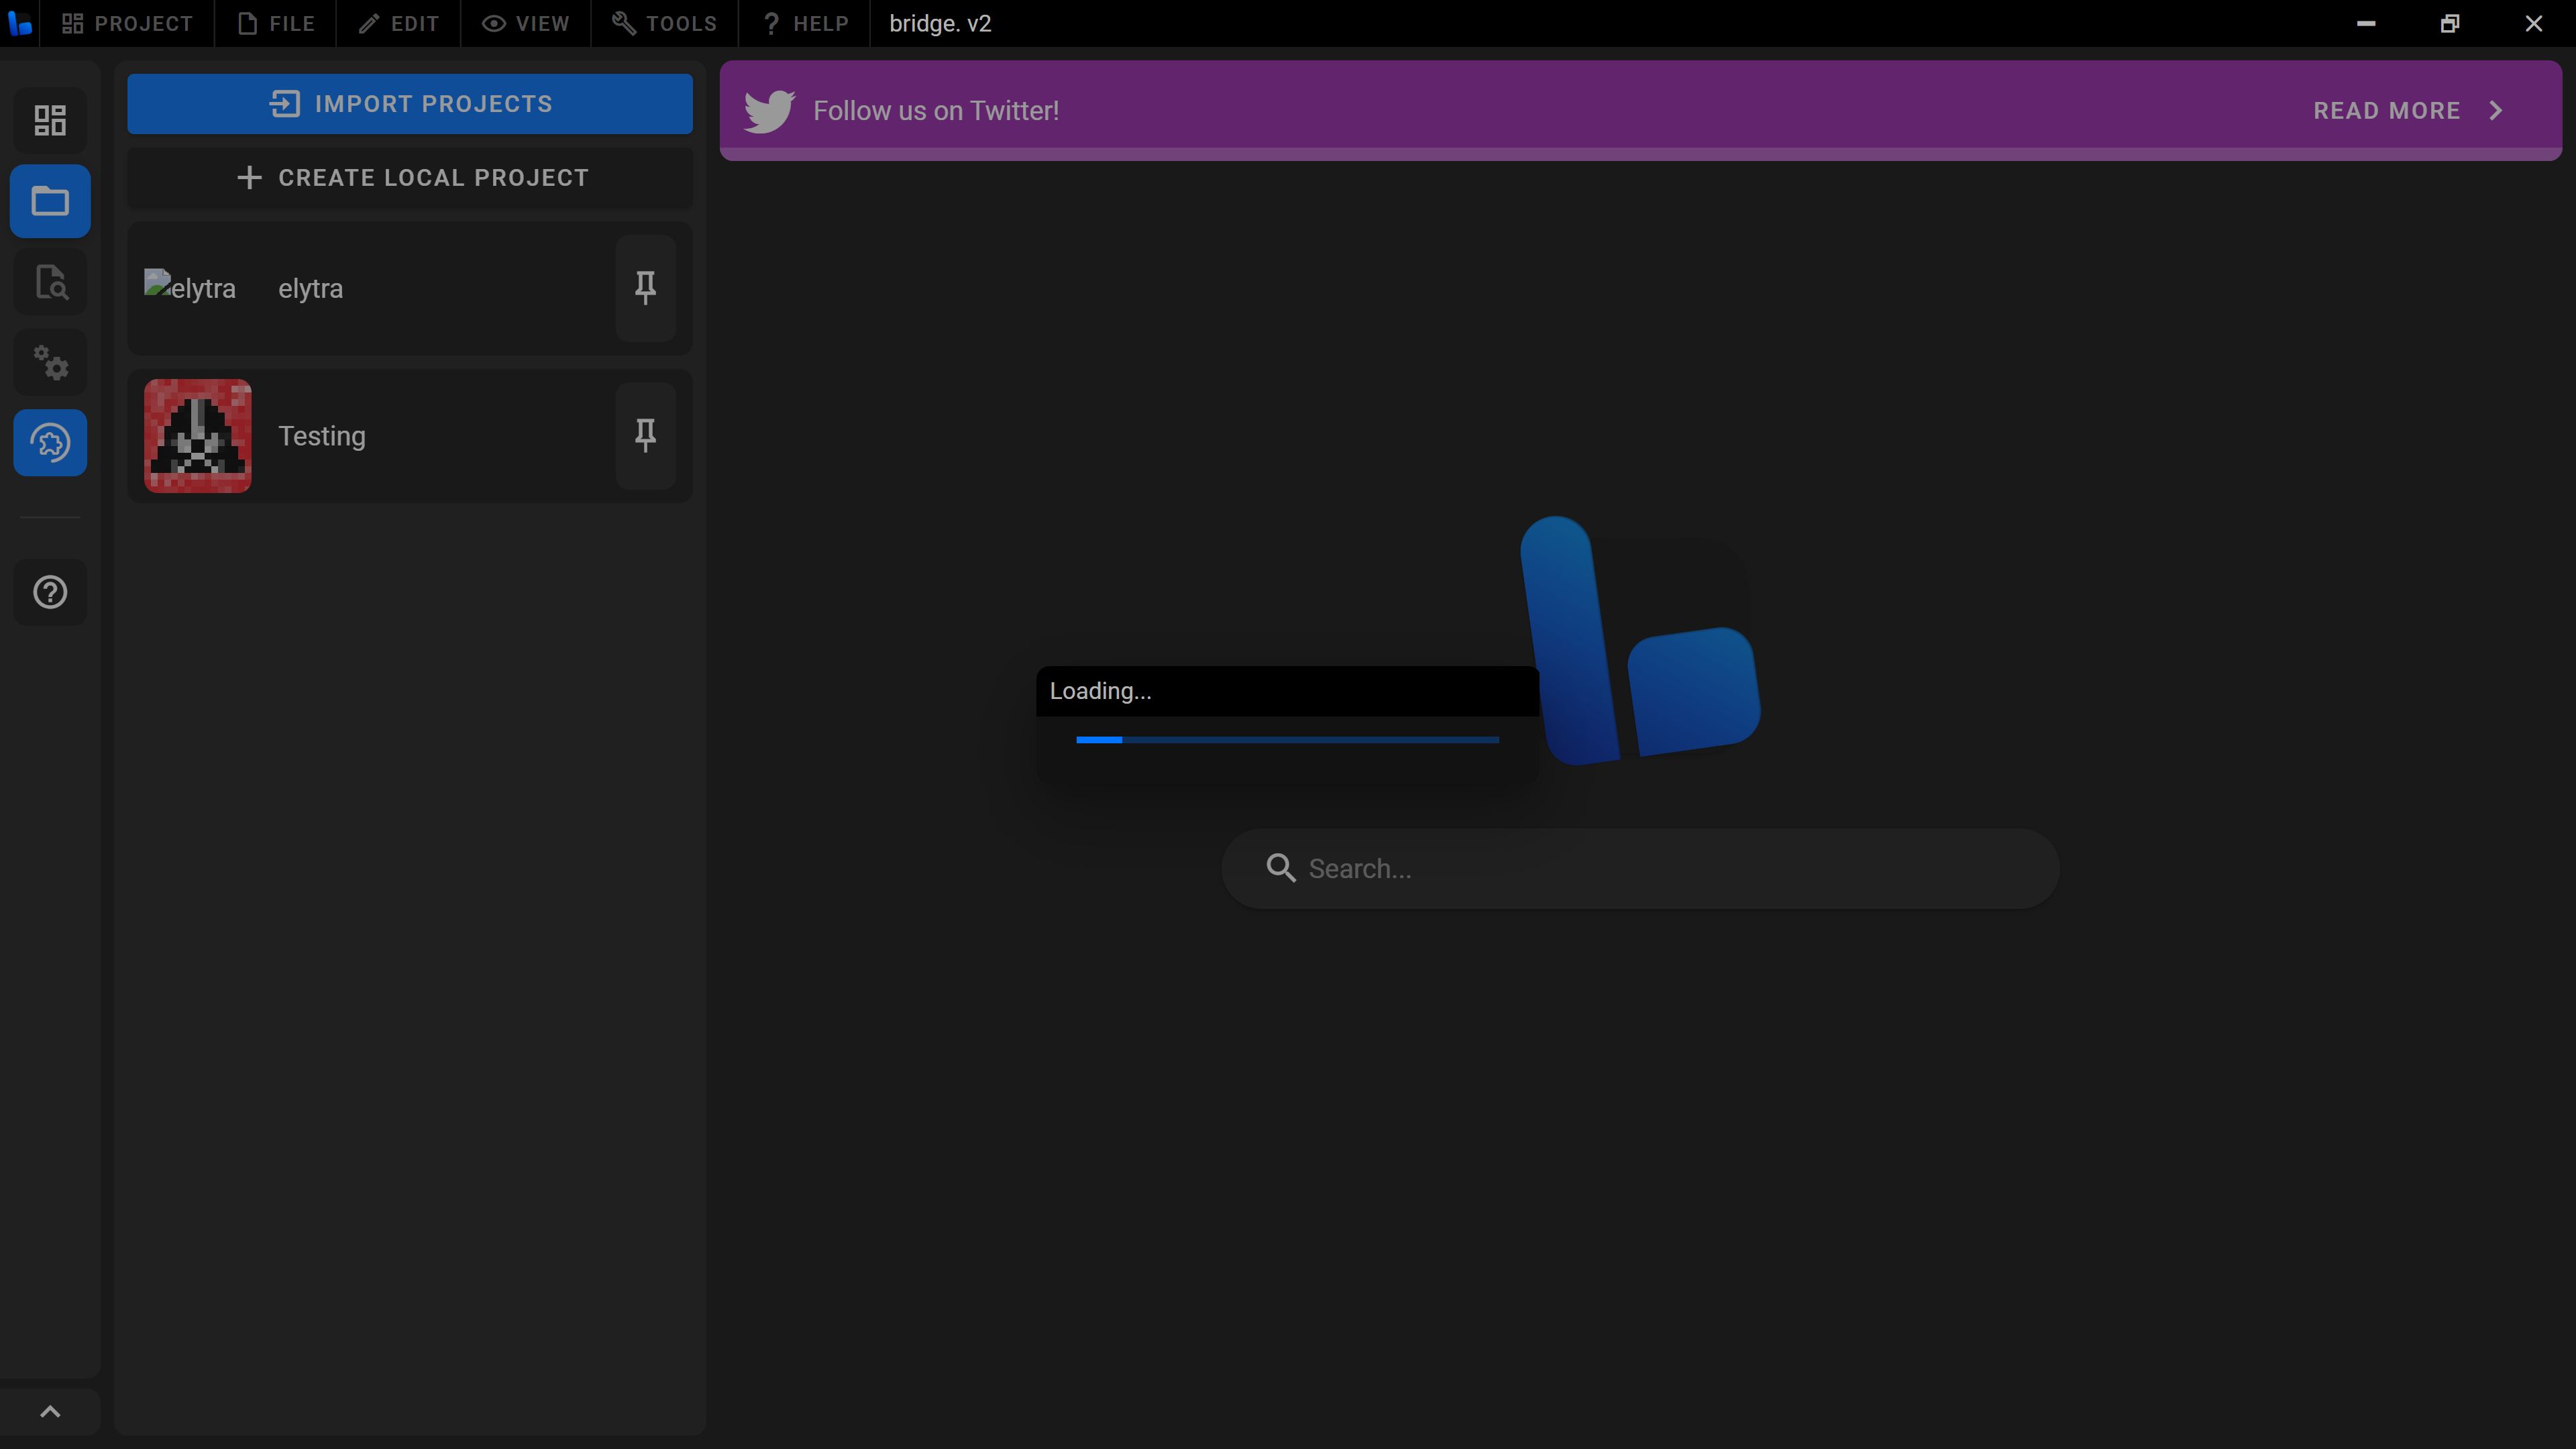Click the 'Loading...' status text
Image resolution: width=2576 pixels, height=1449 pixels.
pyautogui.click(x=1100, y=691)
